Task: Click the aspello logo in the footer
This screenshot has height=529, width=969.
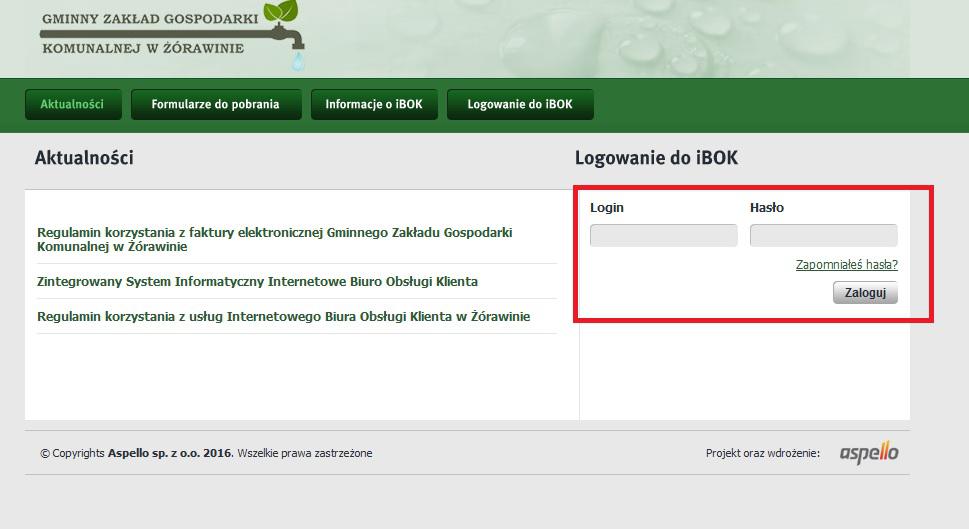Action: [869, 453]
